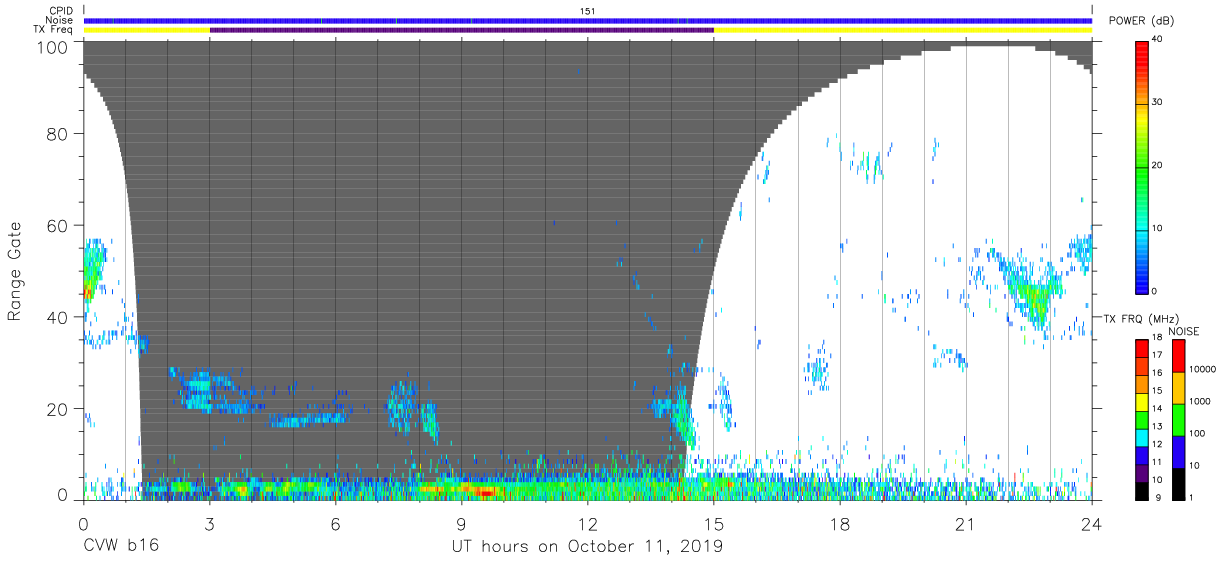Click the "Range Gate" axis label
This screenshot has width=1228, height=567.
tap(16, 271)
